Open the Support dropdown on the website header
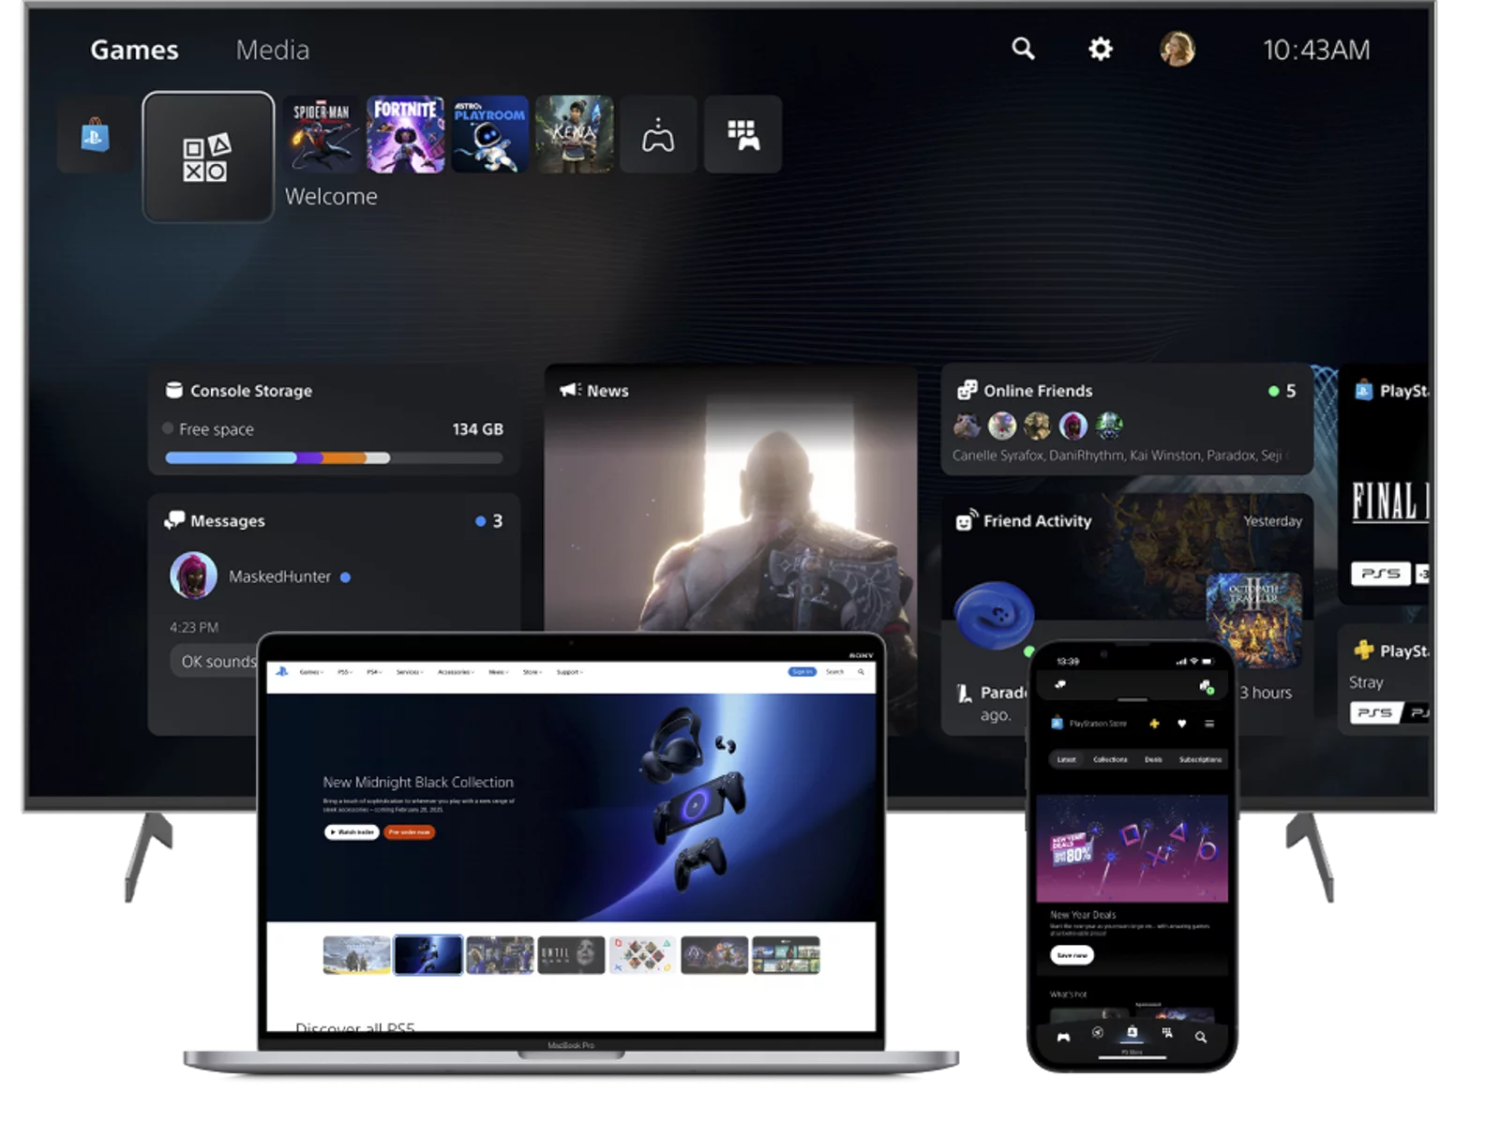This screenshot has height=1122, width=1500. (x=568, y=672)
